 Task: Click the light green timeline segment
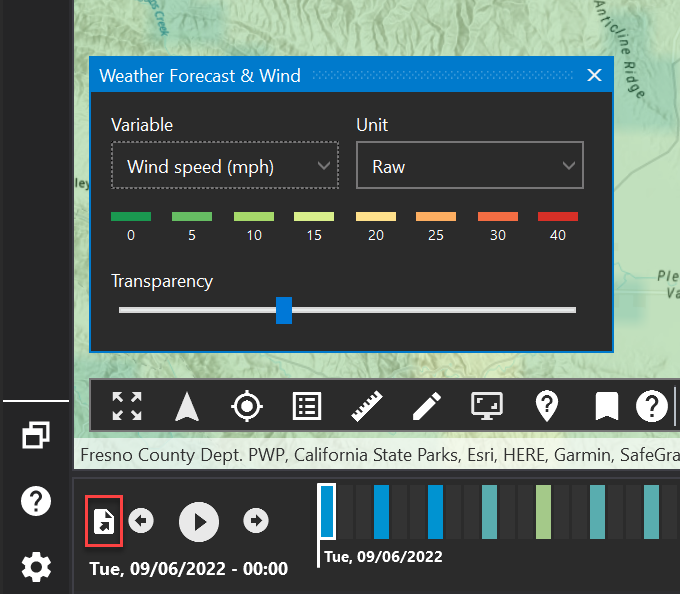[543, 511]
